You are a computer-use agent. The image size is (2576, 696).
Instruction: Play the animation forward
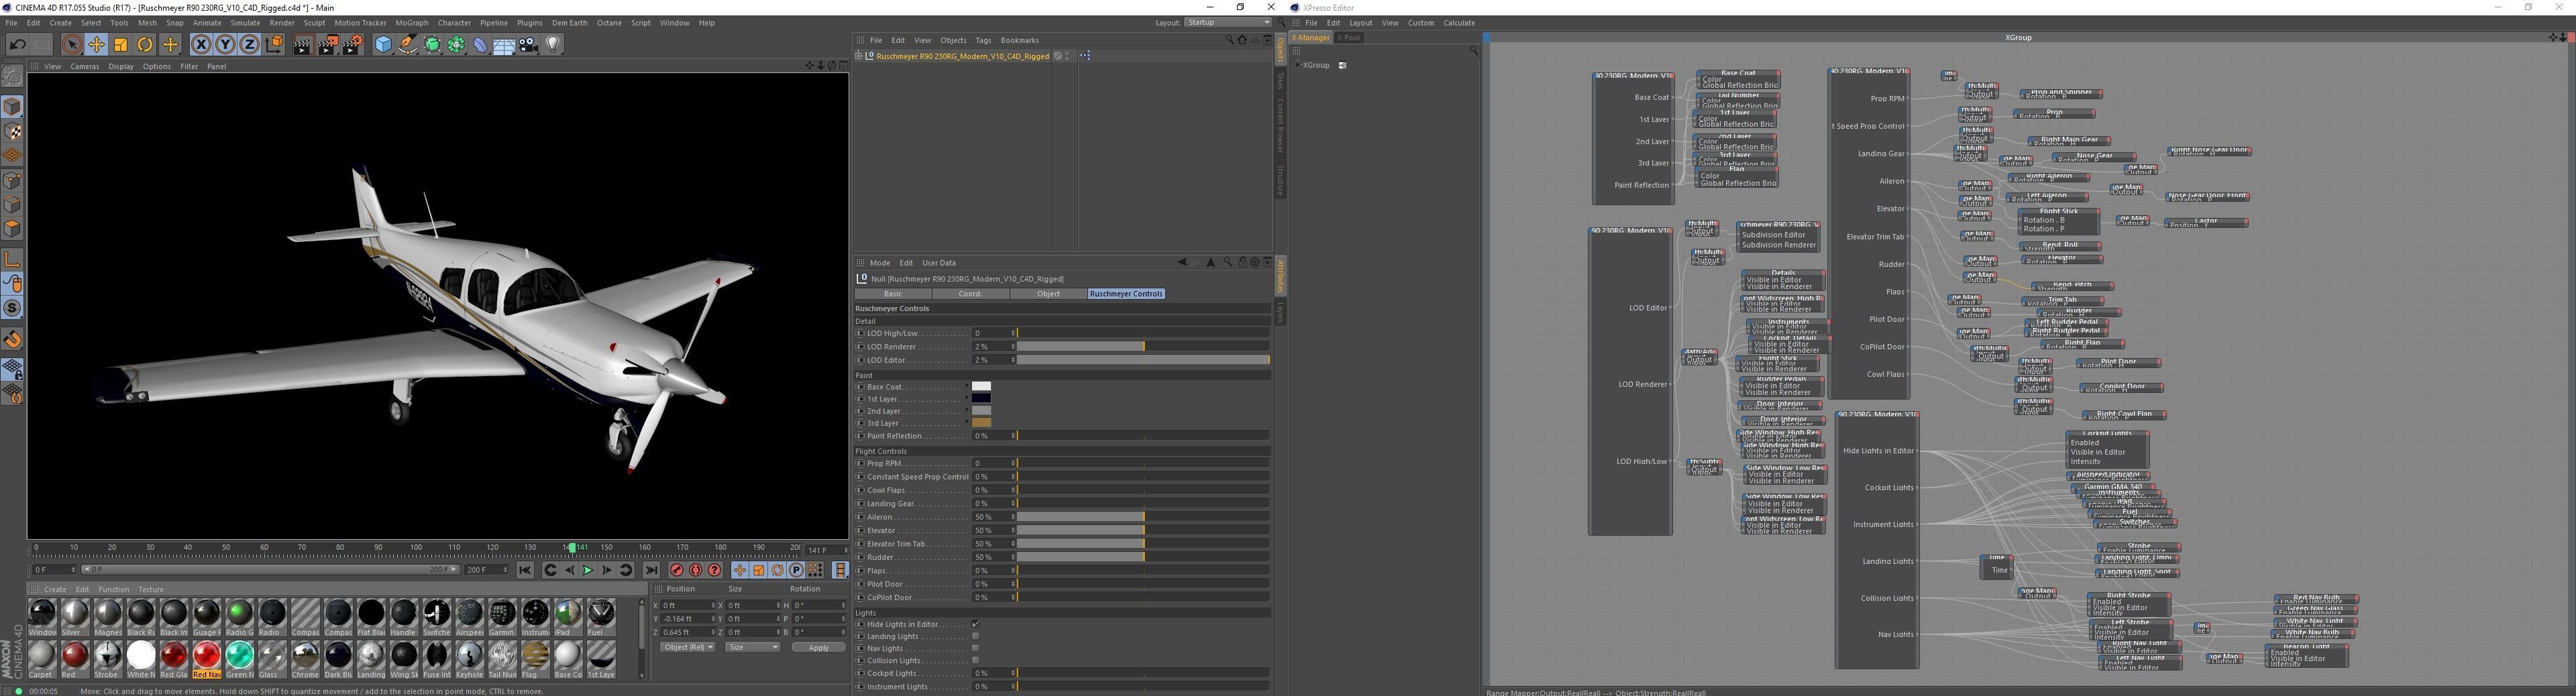[588, 570]
